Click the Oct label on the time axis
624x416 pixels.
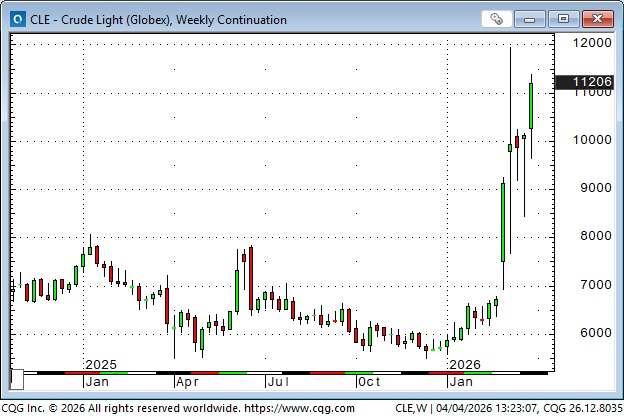368,381
